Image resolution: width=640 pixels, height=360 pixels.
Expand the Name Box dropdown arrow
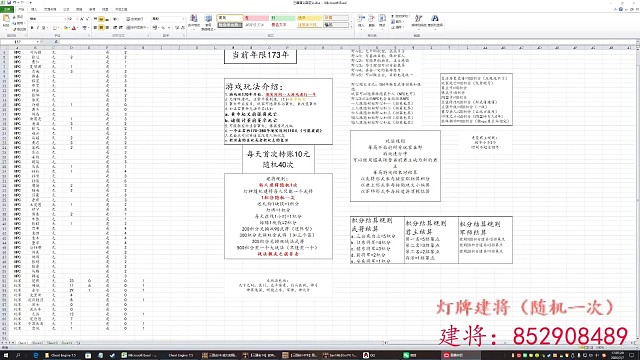click(38, 42)
